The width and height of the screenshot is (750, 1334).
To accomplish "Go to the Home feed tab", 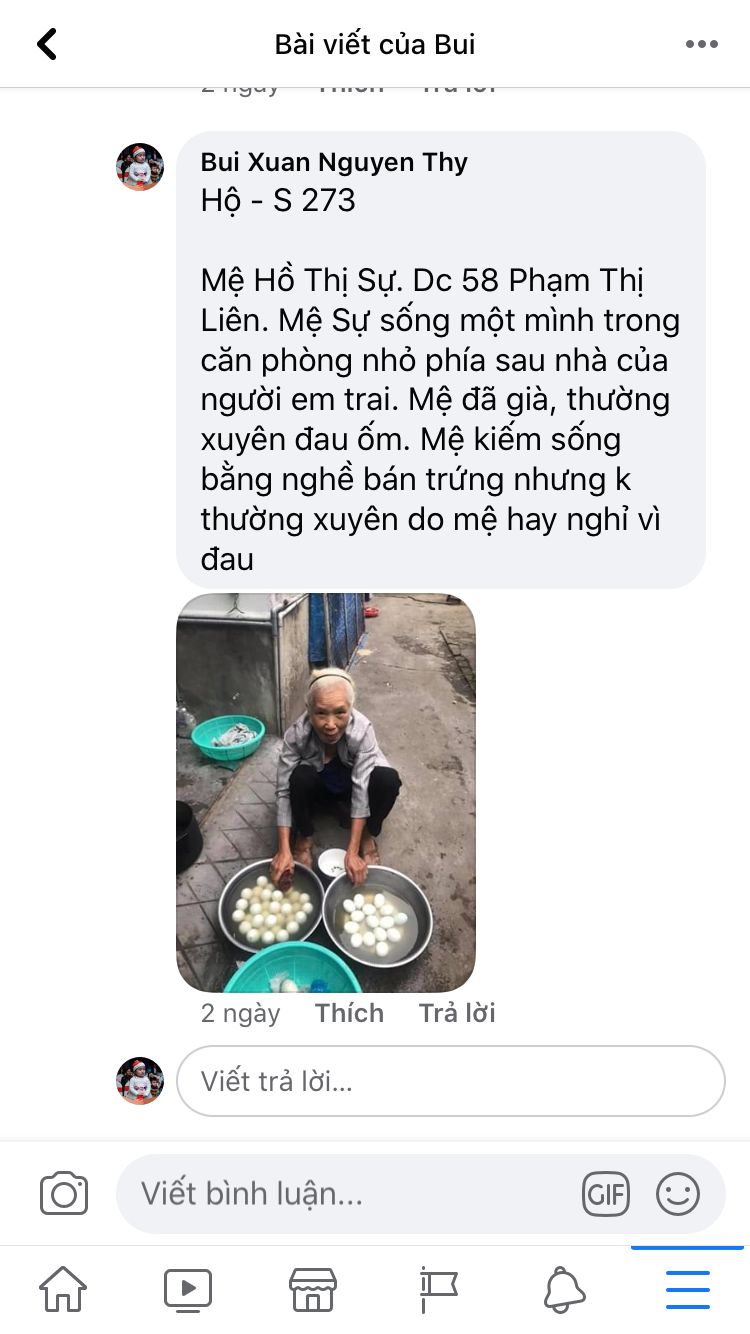I will pyautogui.click(x=62, y=1290).
